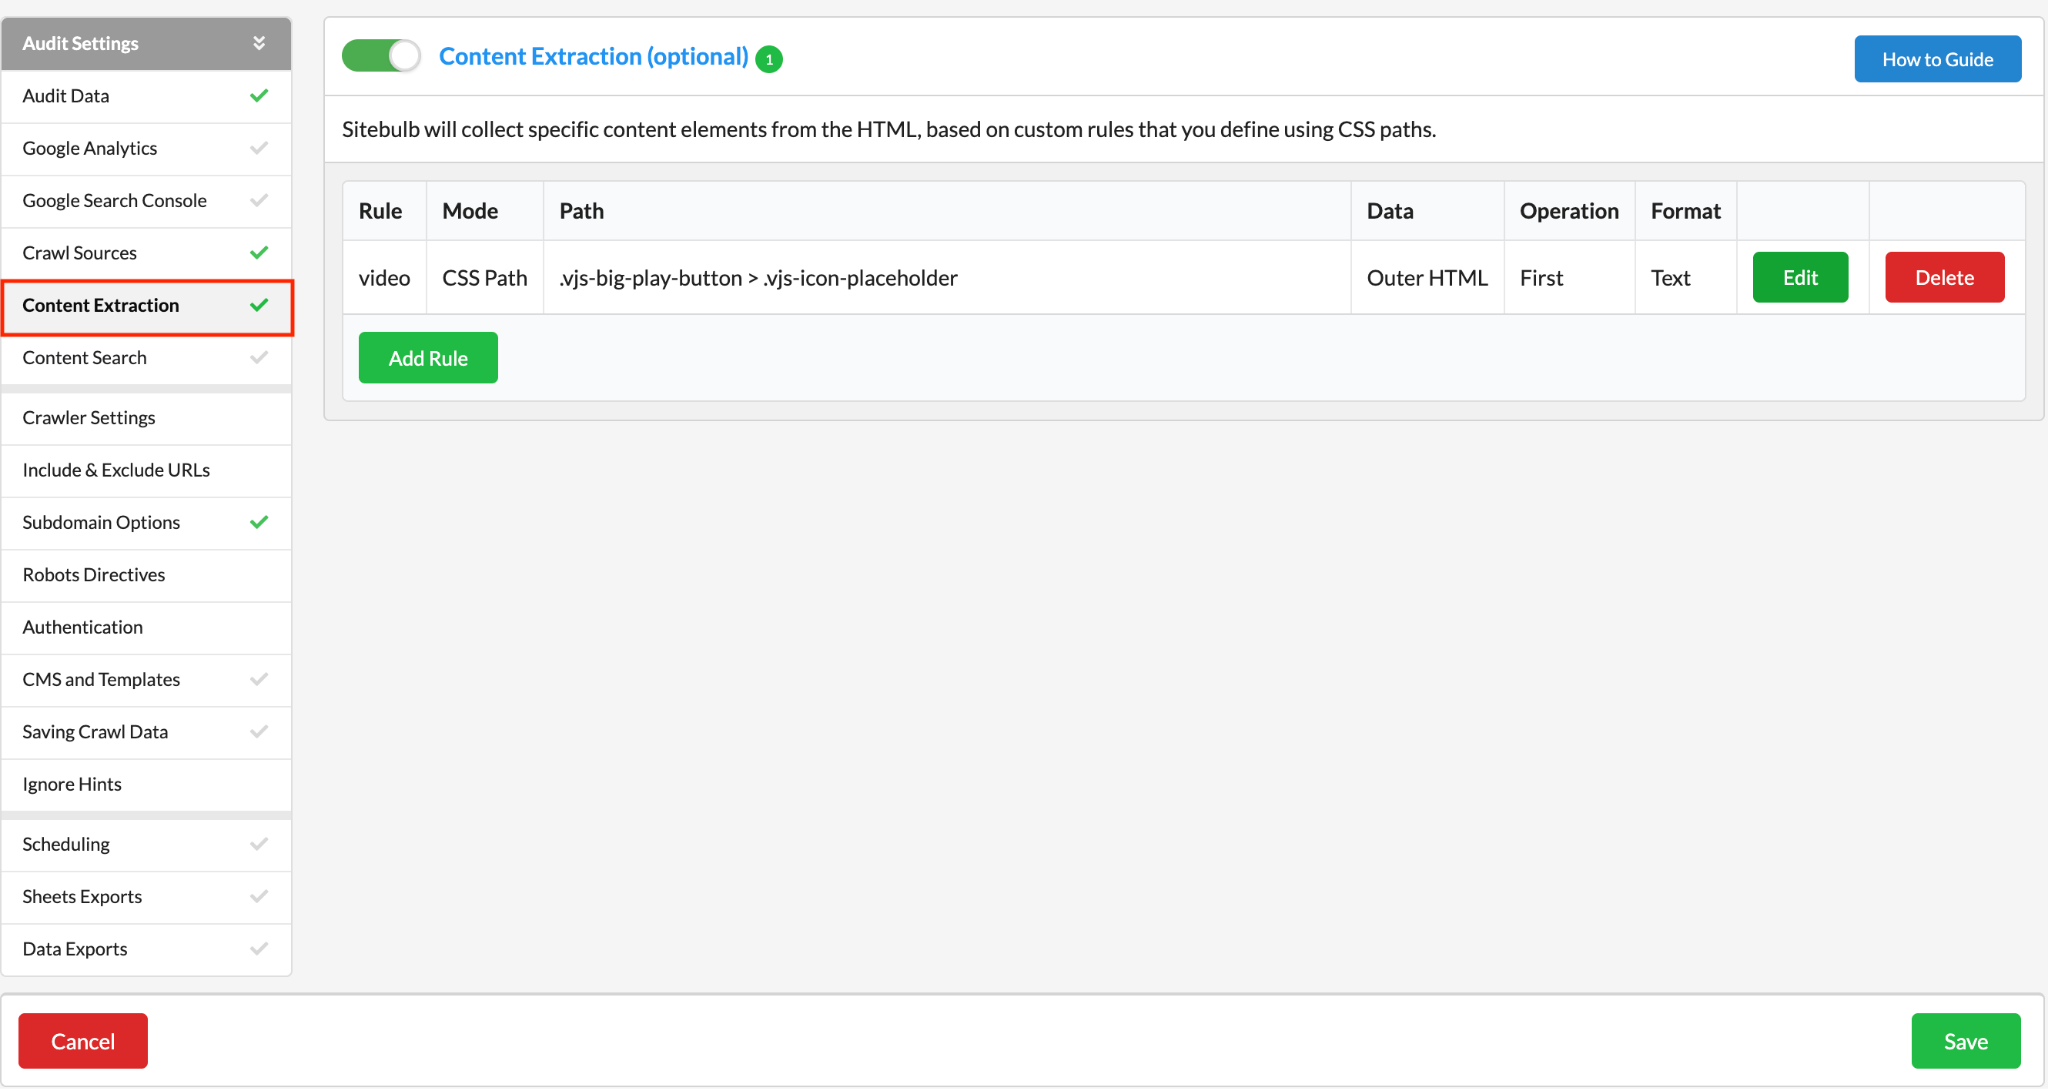Add a new extraction rule
The height and width of the screenshot is (1089, 2048).
pyautogui.click(x=428, y=358)
